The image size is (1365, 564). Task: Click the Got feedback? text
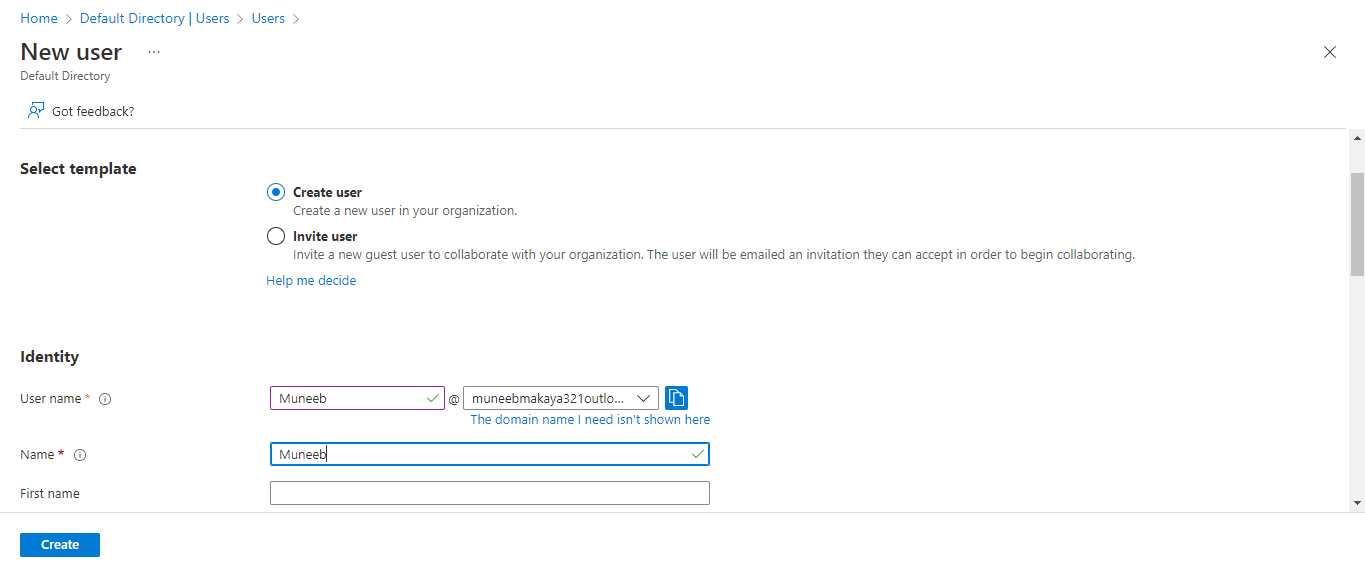coord(93,112)
